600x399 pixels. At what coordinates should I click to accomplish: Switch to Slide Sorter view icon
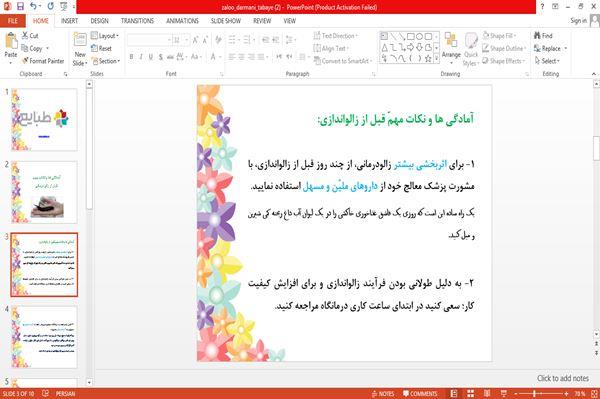pos(470,394)
